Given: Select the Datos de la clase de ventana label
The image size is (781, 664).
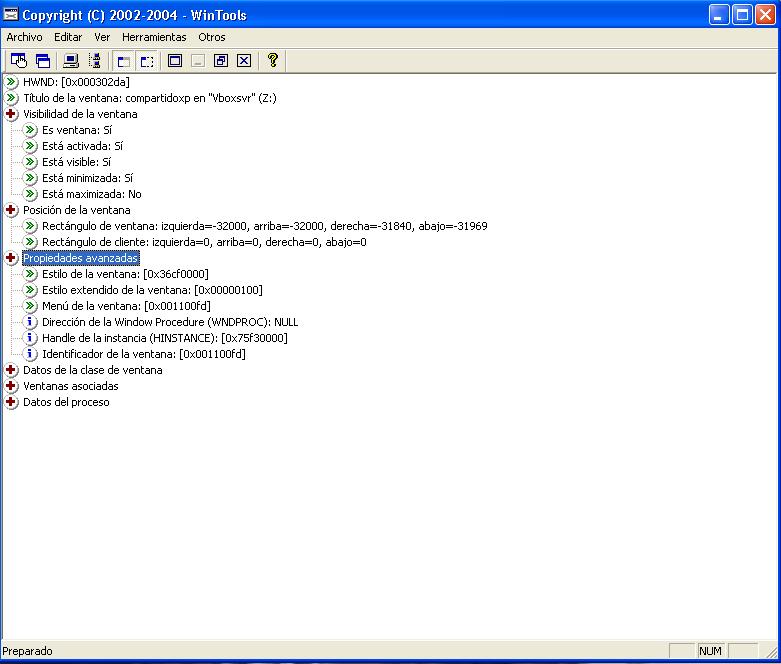Looking at the screenshot, I should click(93, 370).
